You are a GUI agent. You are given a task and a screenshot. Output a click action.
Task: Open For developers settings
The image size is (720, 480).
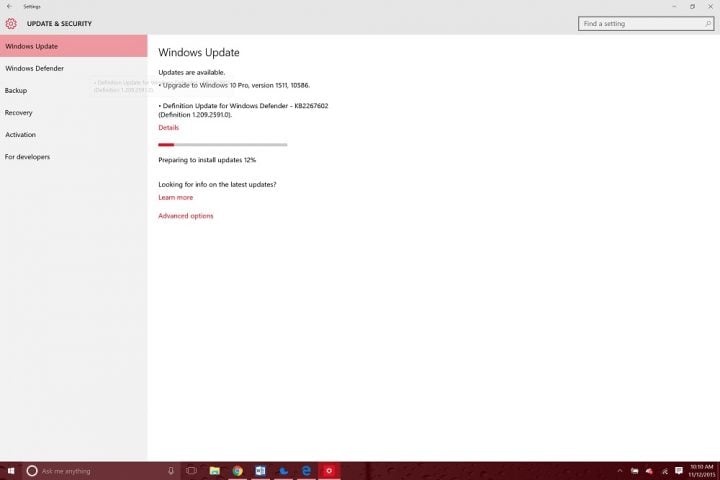click(73, 157)
